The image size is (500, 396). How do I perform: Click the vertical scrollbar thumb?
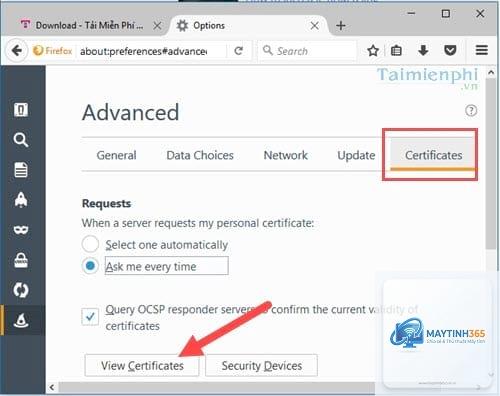[491, 164]
